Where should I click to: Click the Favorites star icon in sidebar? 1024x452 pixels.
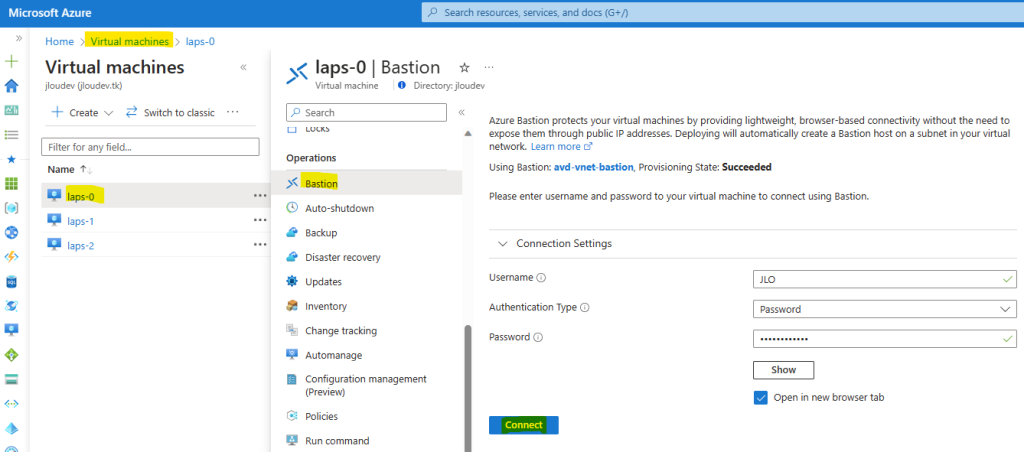coord(12,159)
